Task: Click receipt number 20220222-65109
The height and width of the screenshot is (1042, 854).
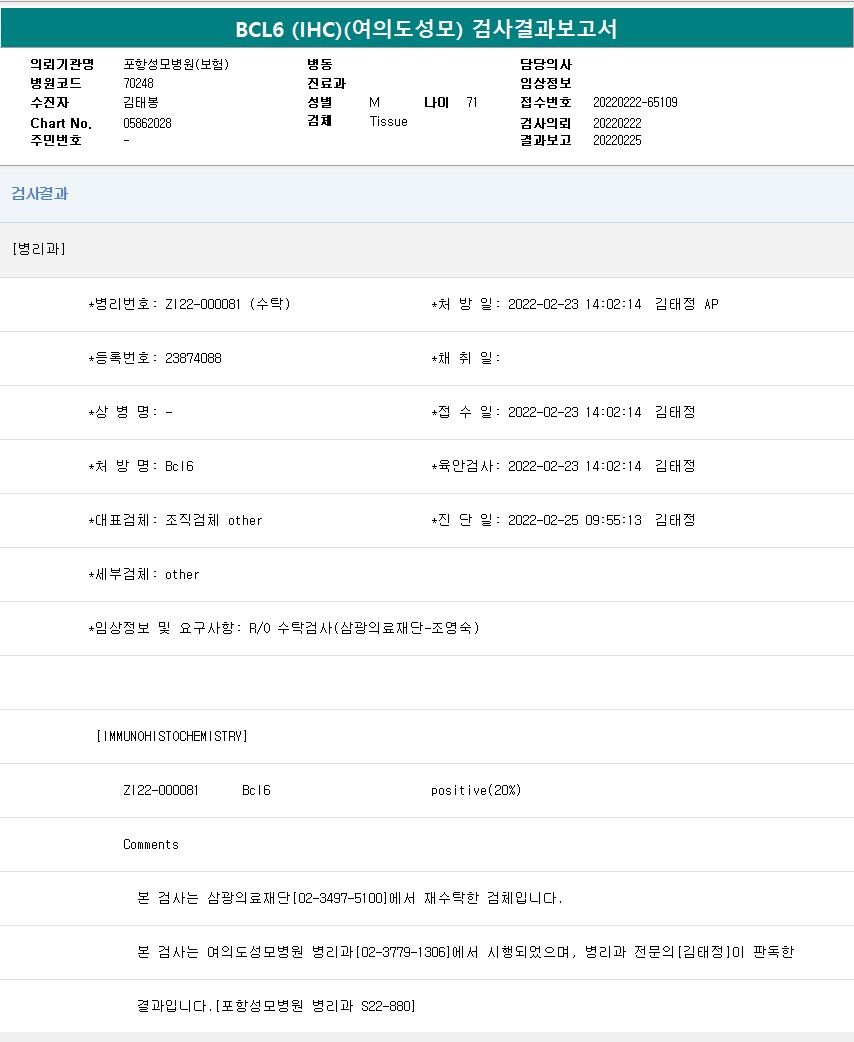Action: tap(635, 102)
